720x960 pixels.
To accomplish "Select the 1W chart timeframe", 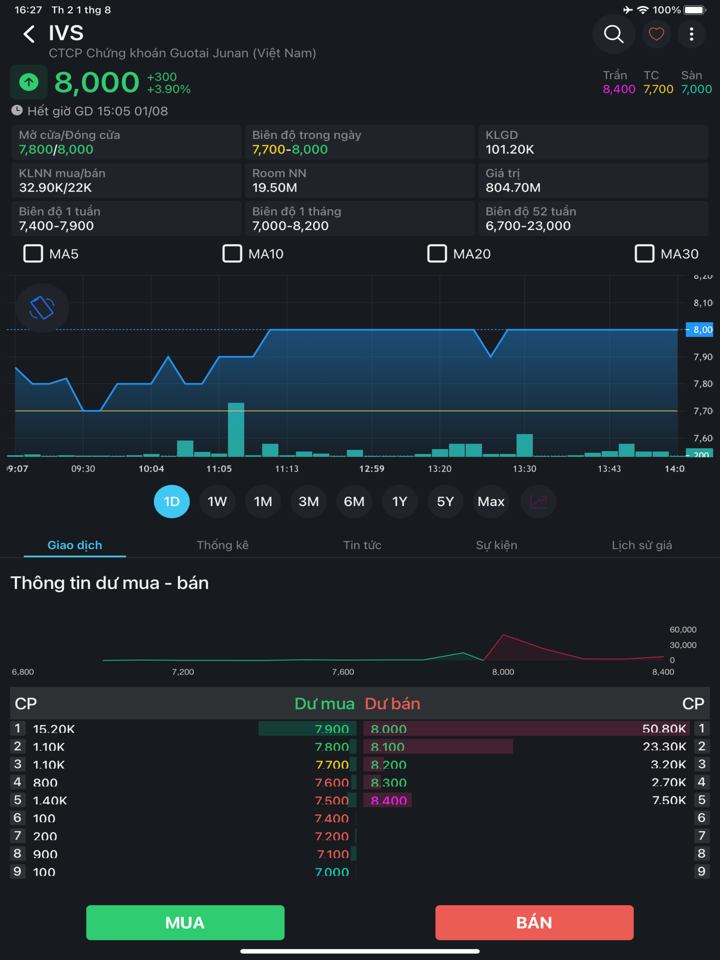I will click(217, 502).
